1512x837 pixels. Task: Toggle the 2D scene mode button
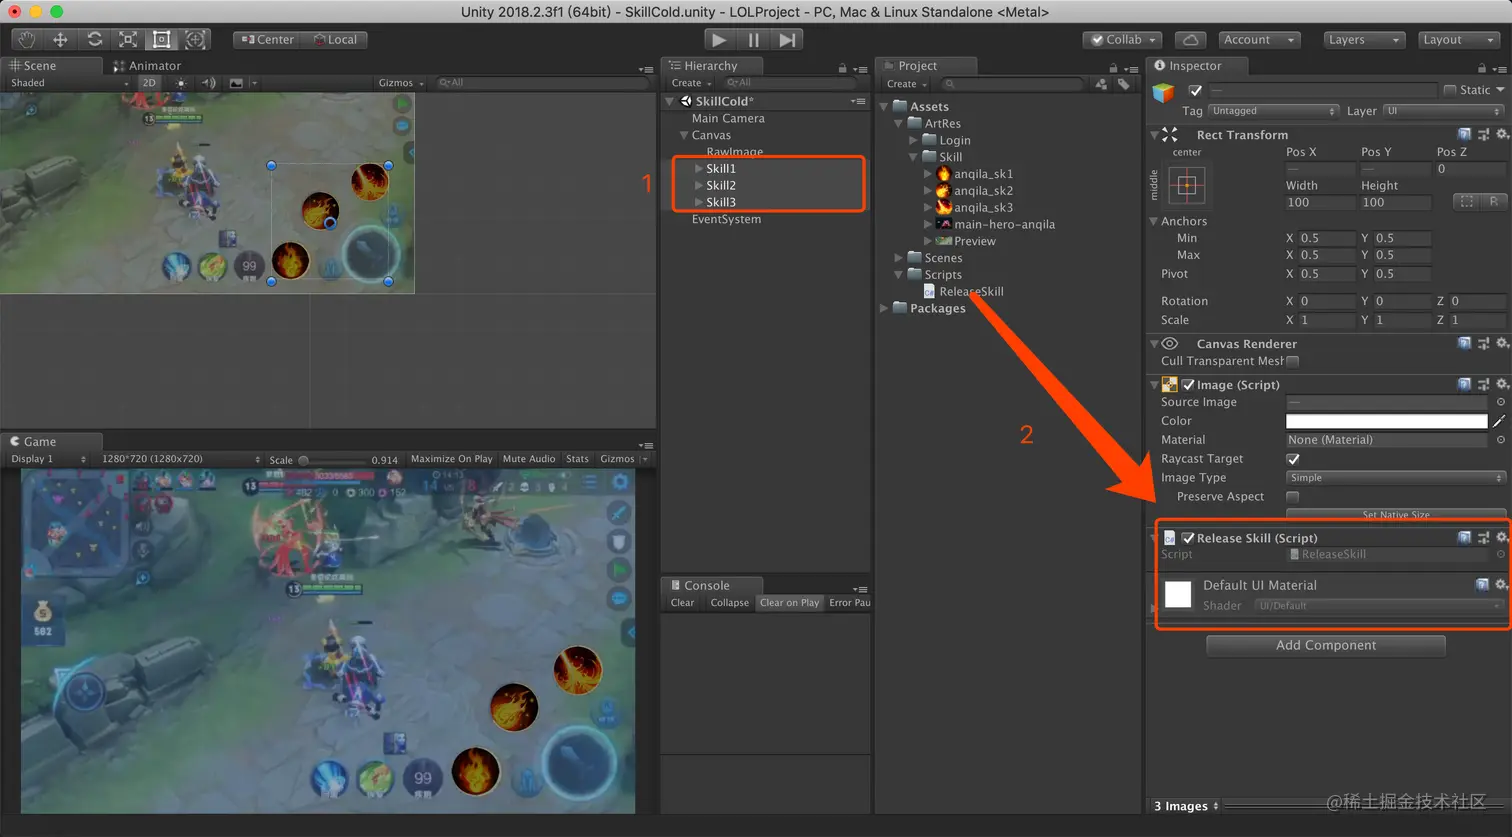pyautogui.click(x=149, y=83)
